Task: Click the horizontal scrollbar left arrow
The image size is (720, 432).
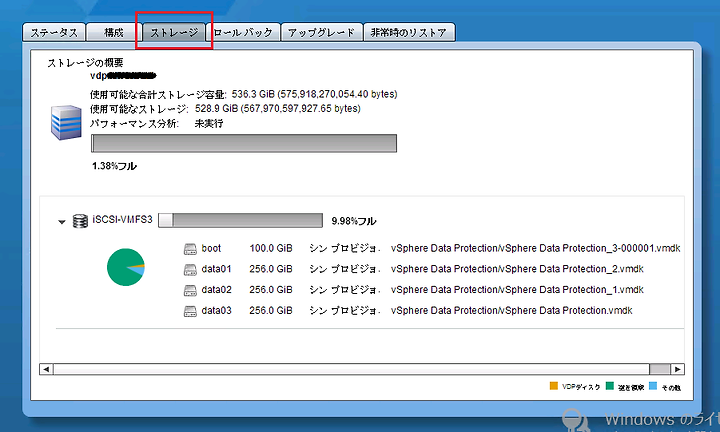Action: [46, 369]
